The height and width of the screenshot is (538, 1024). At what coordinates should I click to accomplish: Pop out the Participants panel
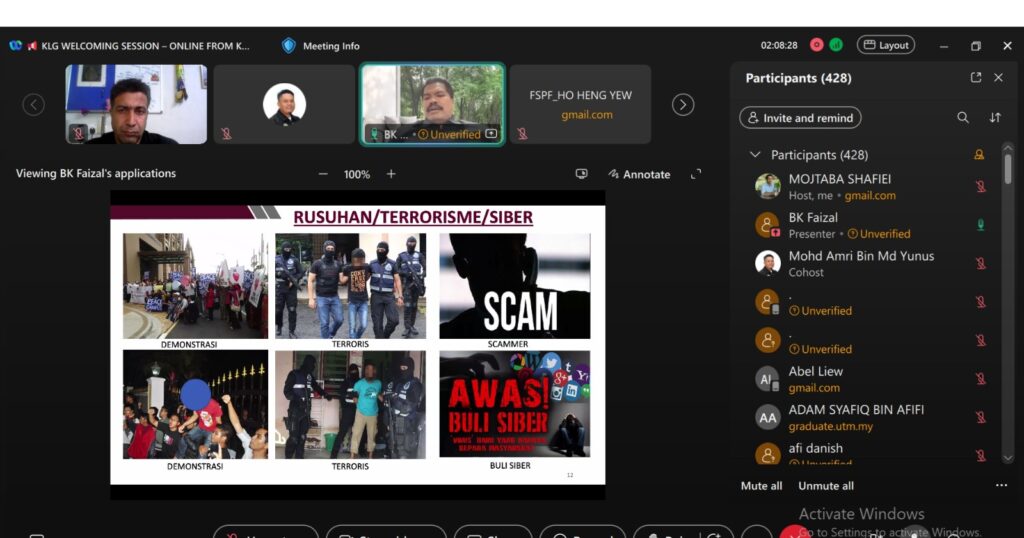976,78
